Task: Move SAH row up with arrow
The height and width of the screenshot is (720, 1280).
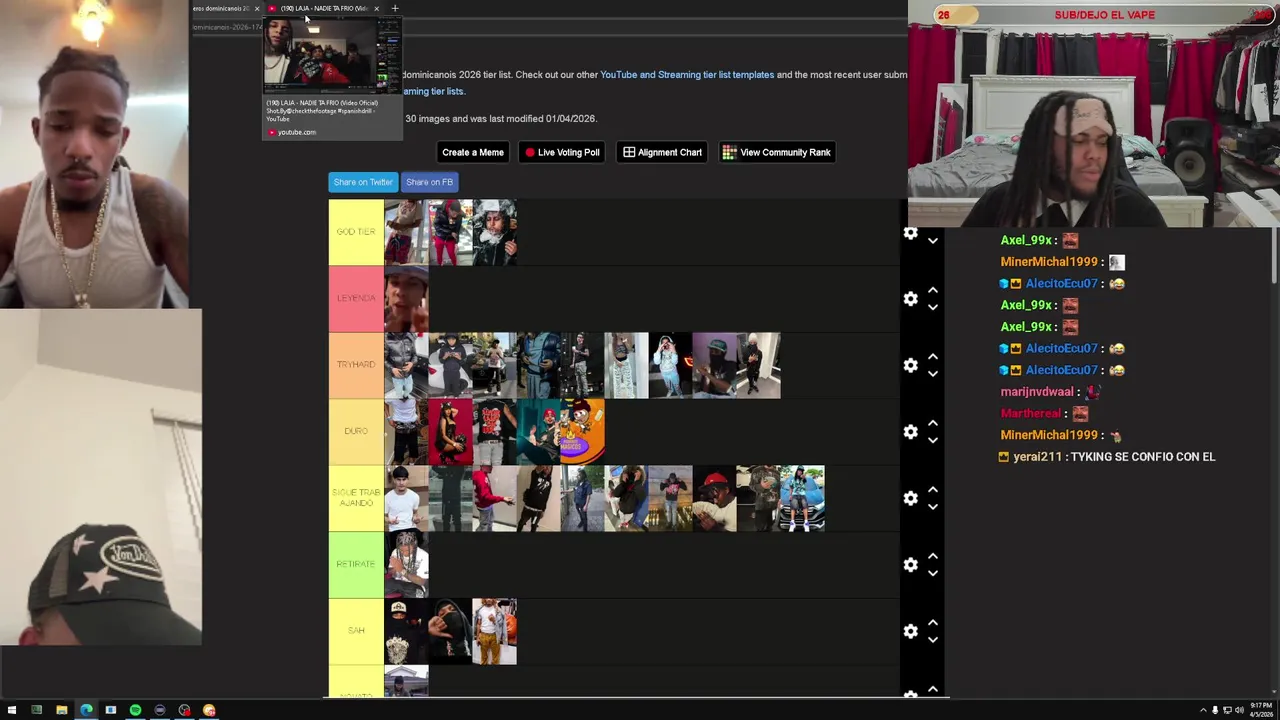Action: [932, 622]
